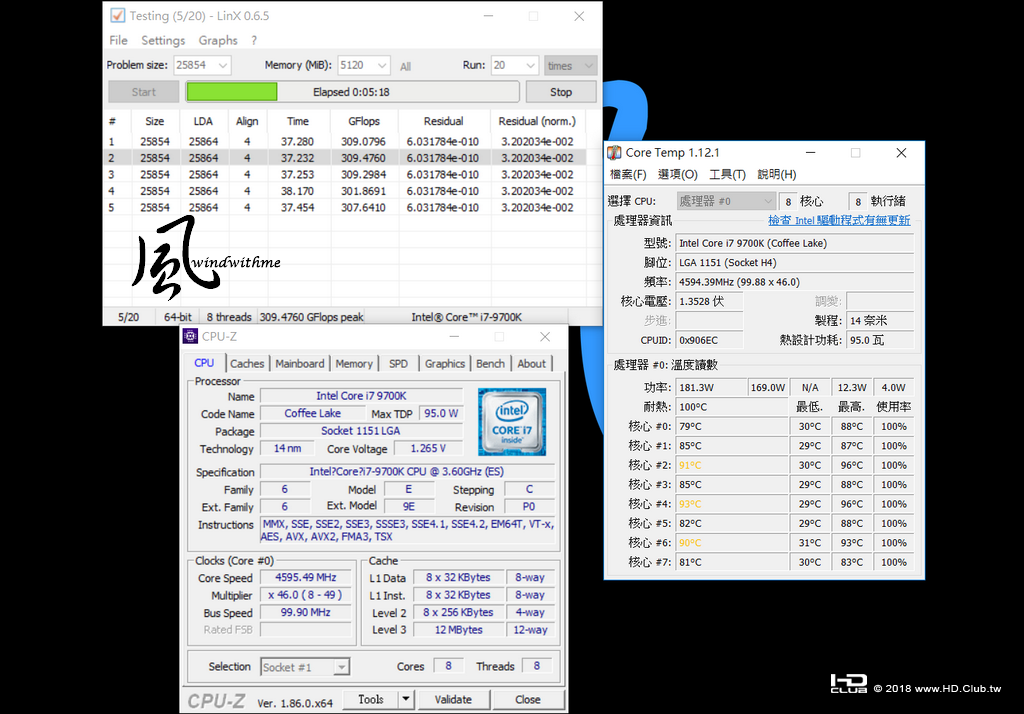The image size is (1024, 714).
Task: Click the Close button in CPU-Z
Action: pos(528,699)
